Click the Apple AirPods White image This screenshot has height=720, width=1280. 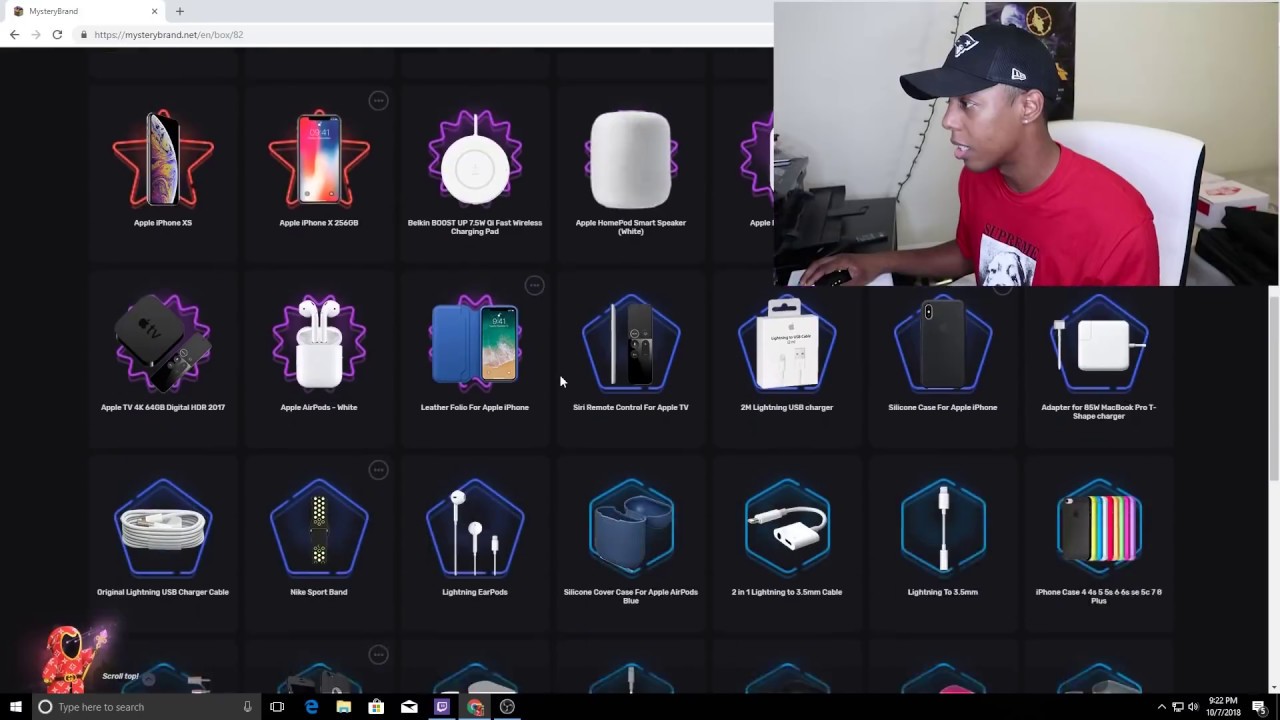[x=319, y=342]
